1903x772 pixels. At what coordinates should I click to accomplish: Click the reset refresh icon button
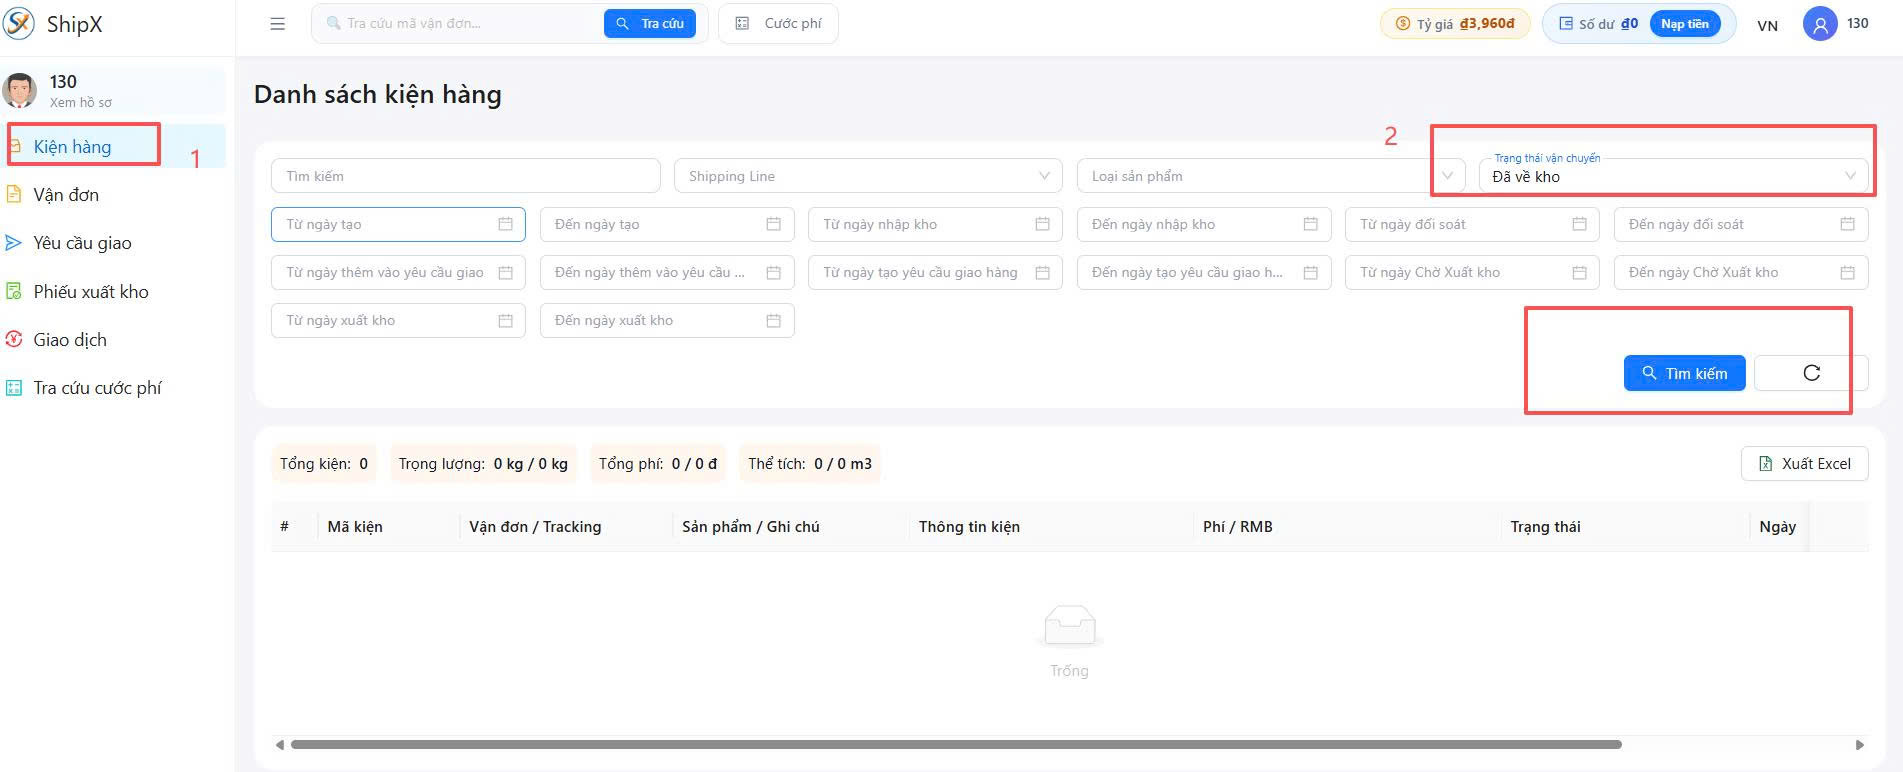(1811, 373)
